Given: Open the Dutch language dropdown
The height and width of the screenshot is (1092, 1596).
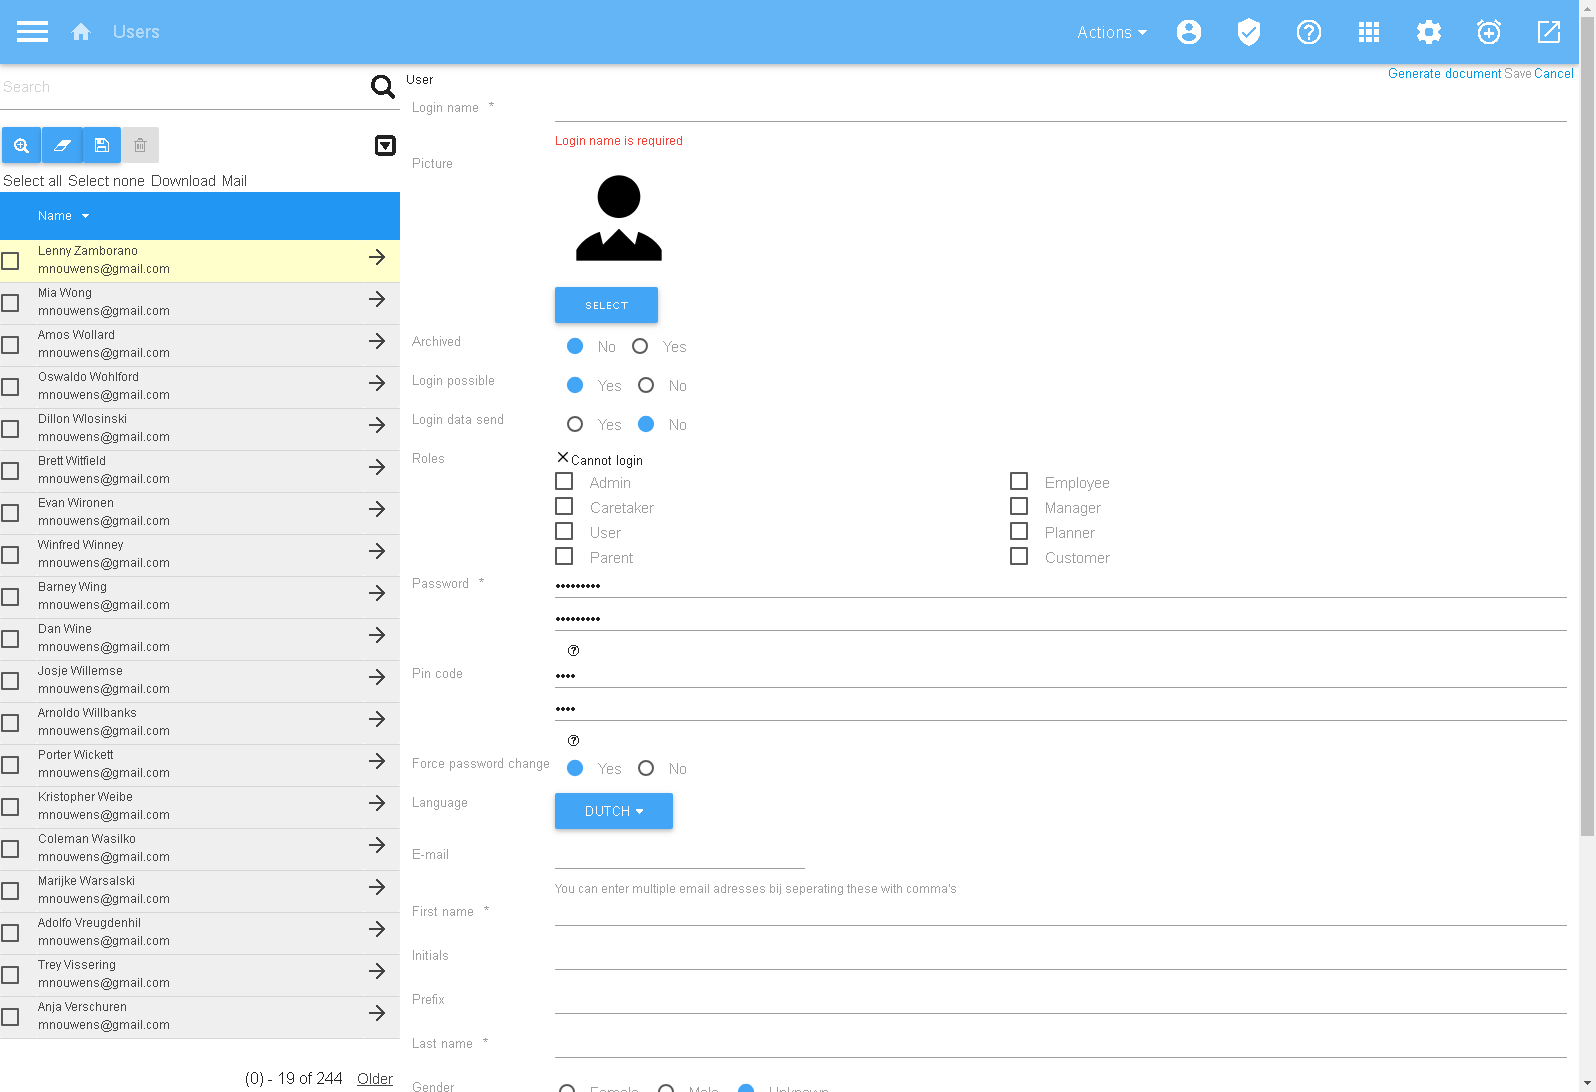Looking at the screenshot, I should [x=613, y=811].
